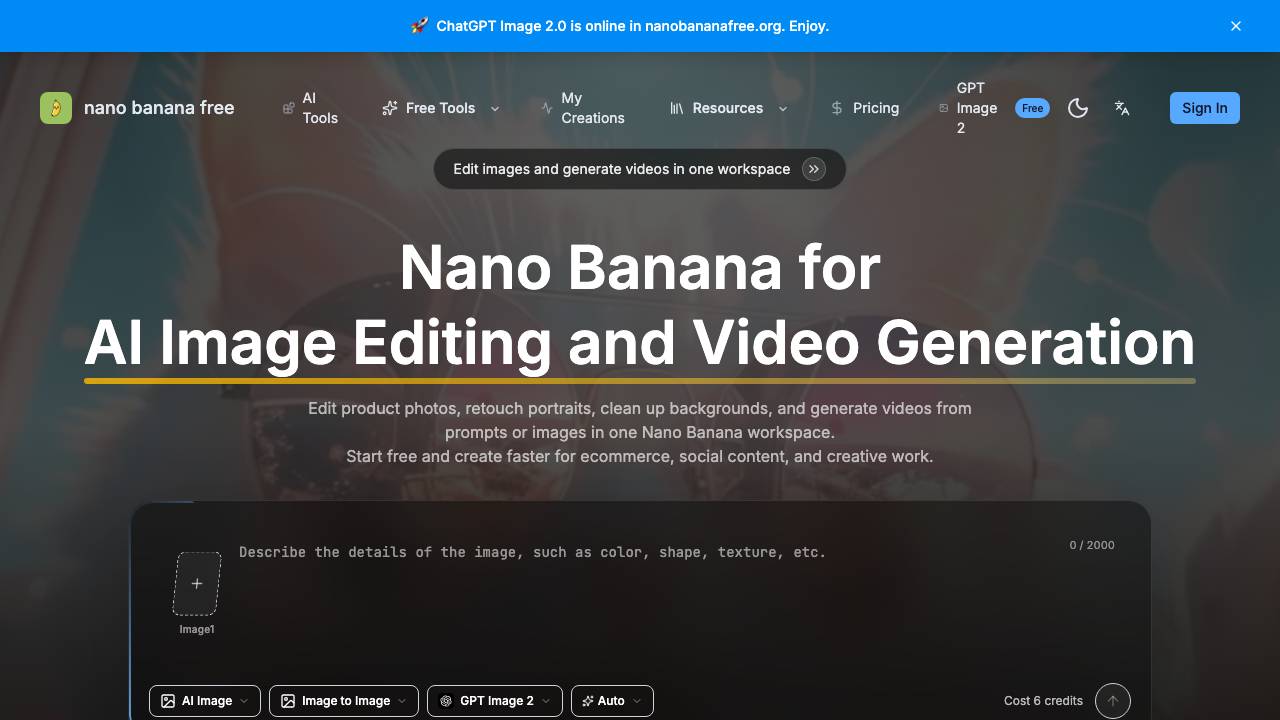This screenshot has height=720, width=1280.
Task: Click the Image1 label under the upload box
Action: [197, 629]
